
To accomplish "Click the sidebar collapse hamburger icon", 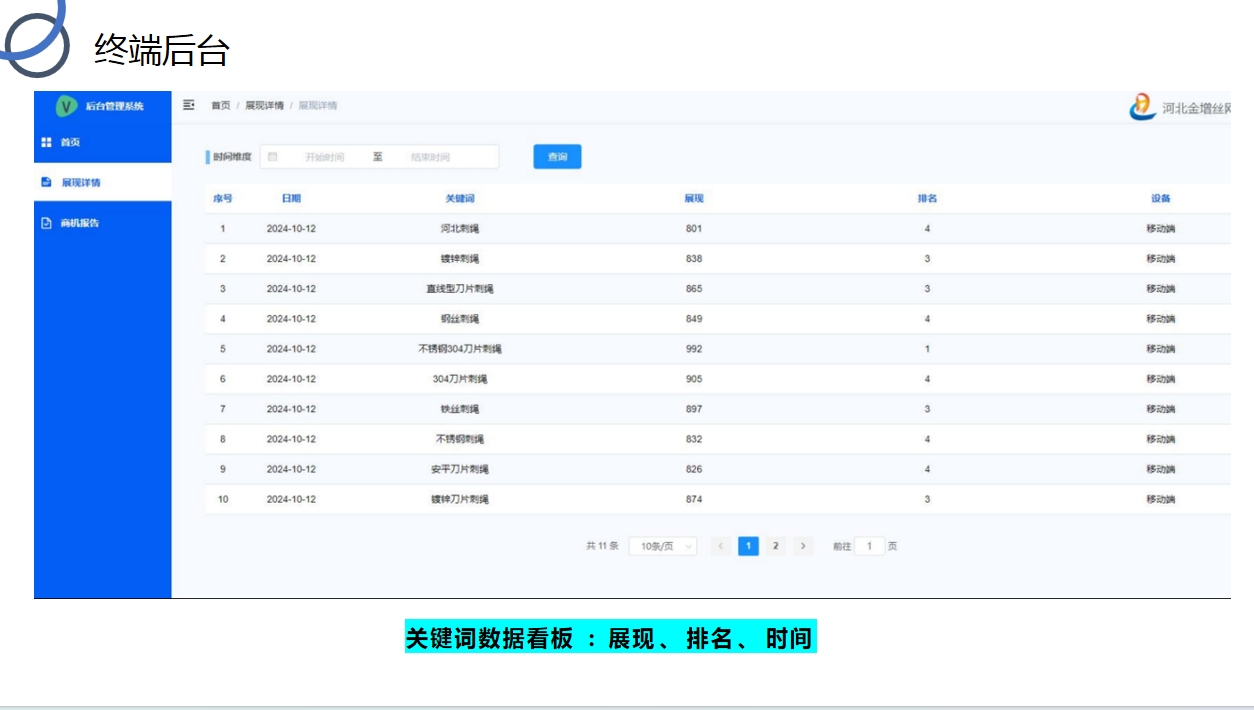I will pyautogui.click(x=189, y=105).
